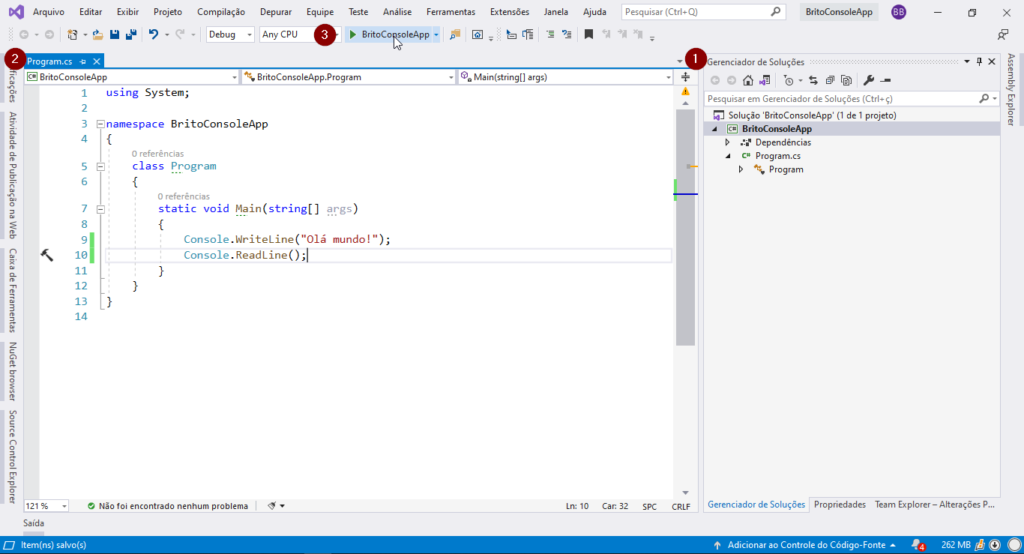Image resolution: width=1024 pixels, height=554 pixels.
Task: Click the bookmark icon in toolbar
Action: [x=588, y=35]
